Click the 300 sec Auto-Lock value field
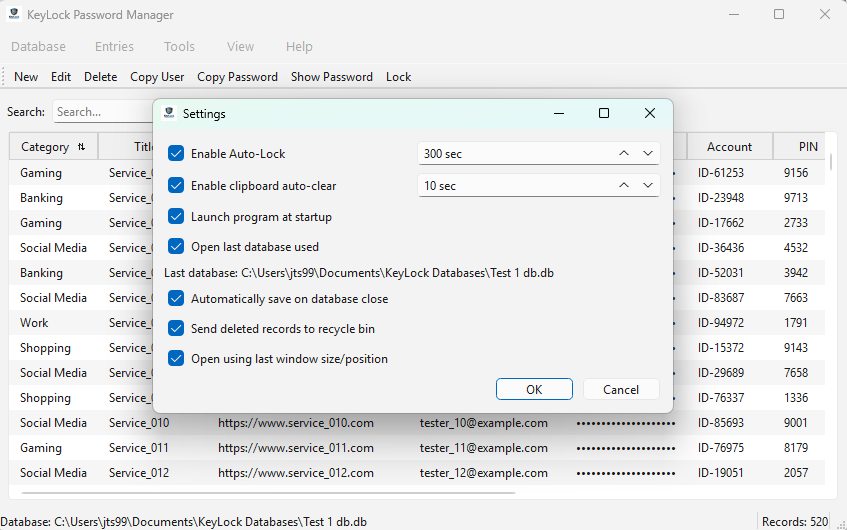 pyautogui.click(x=510, y=154)
